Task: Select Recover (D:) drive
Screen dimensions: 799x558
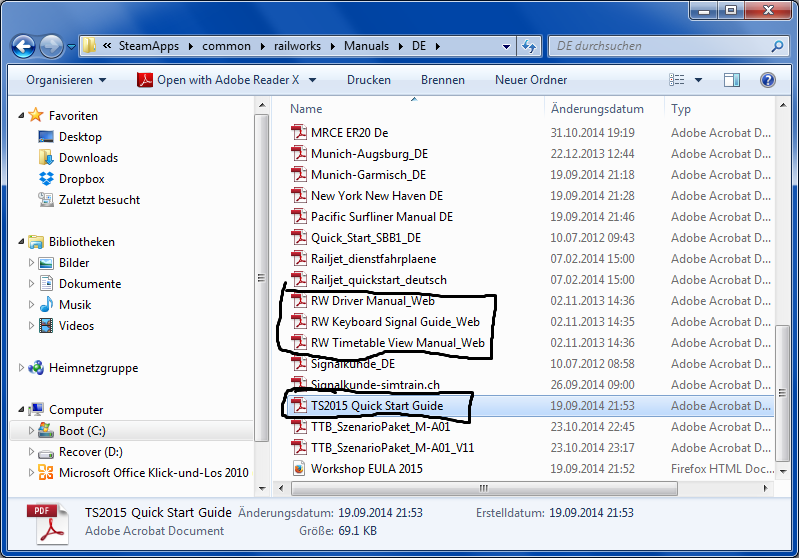Action: pyautogui.click(x=90, y=451)
